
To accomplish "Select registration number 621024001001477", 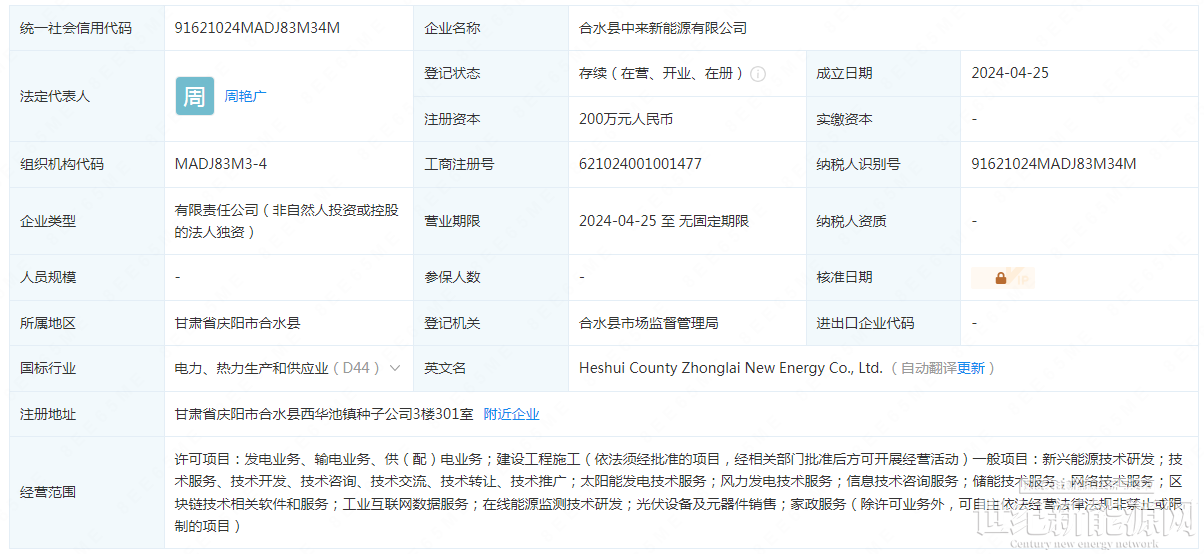I will [x=640, y=164].
